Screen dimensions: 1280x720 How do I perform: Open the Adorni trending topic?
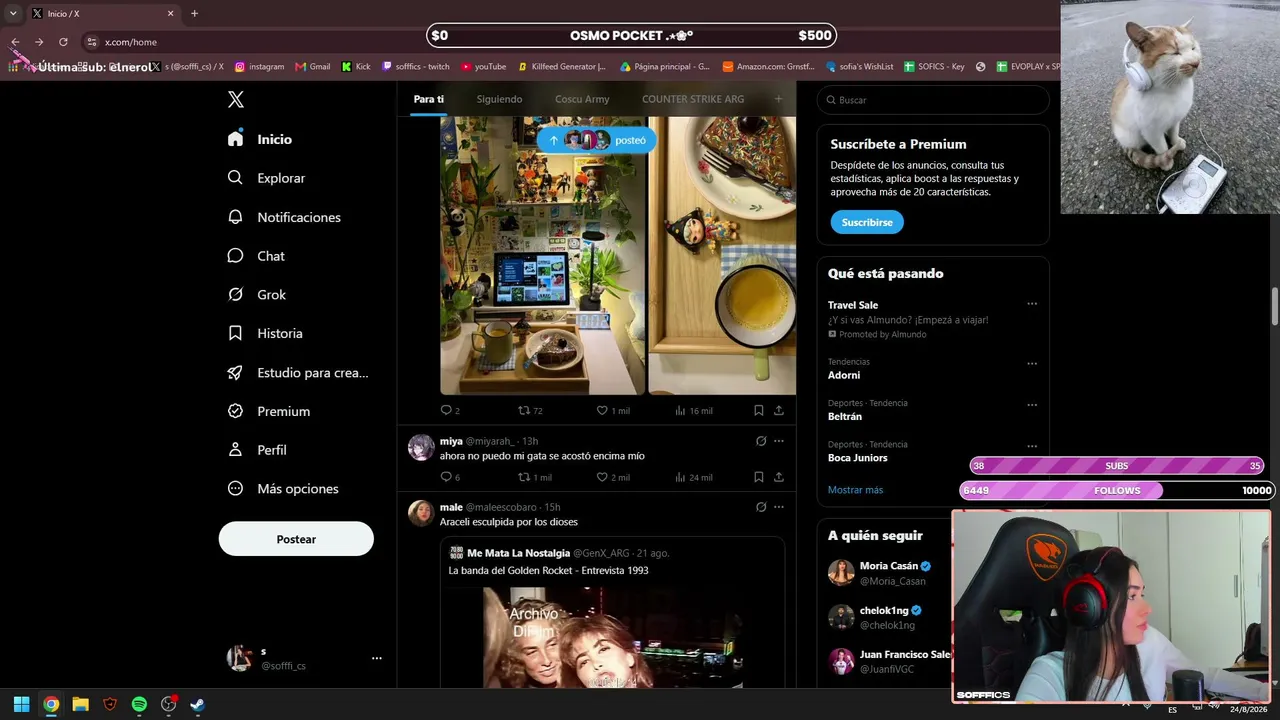pos(844,375)
